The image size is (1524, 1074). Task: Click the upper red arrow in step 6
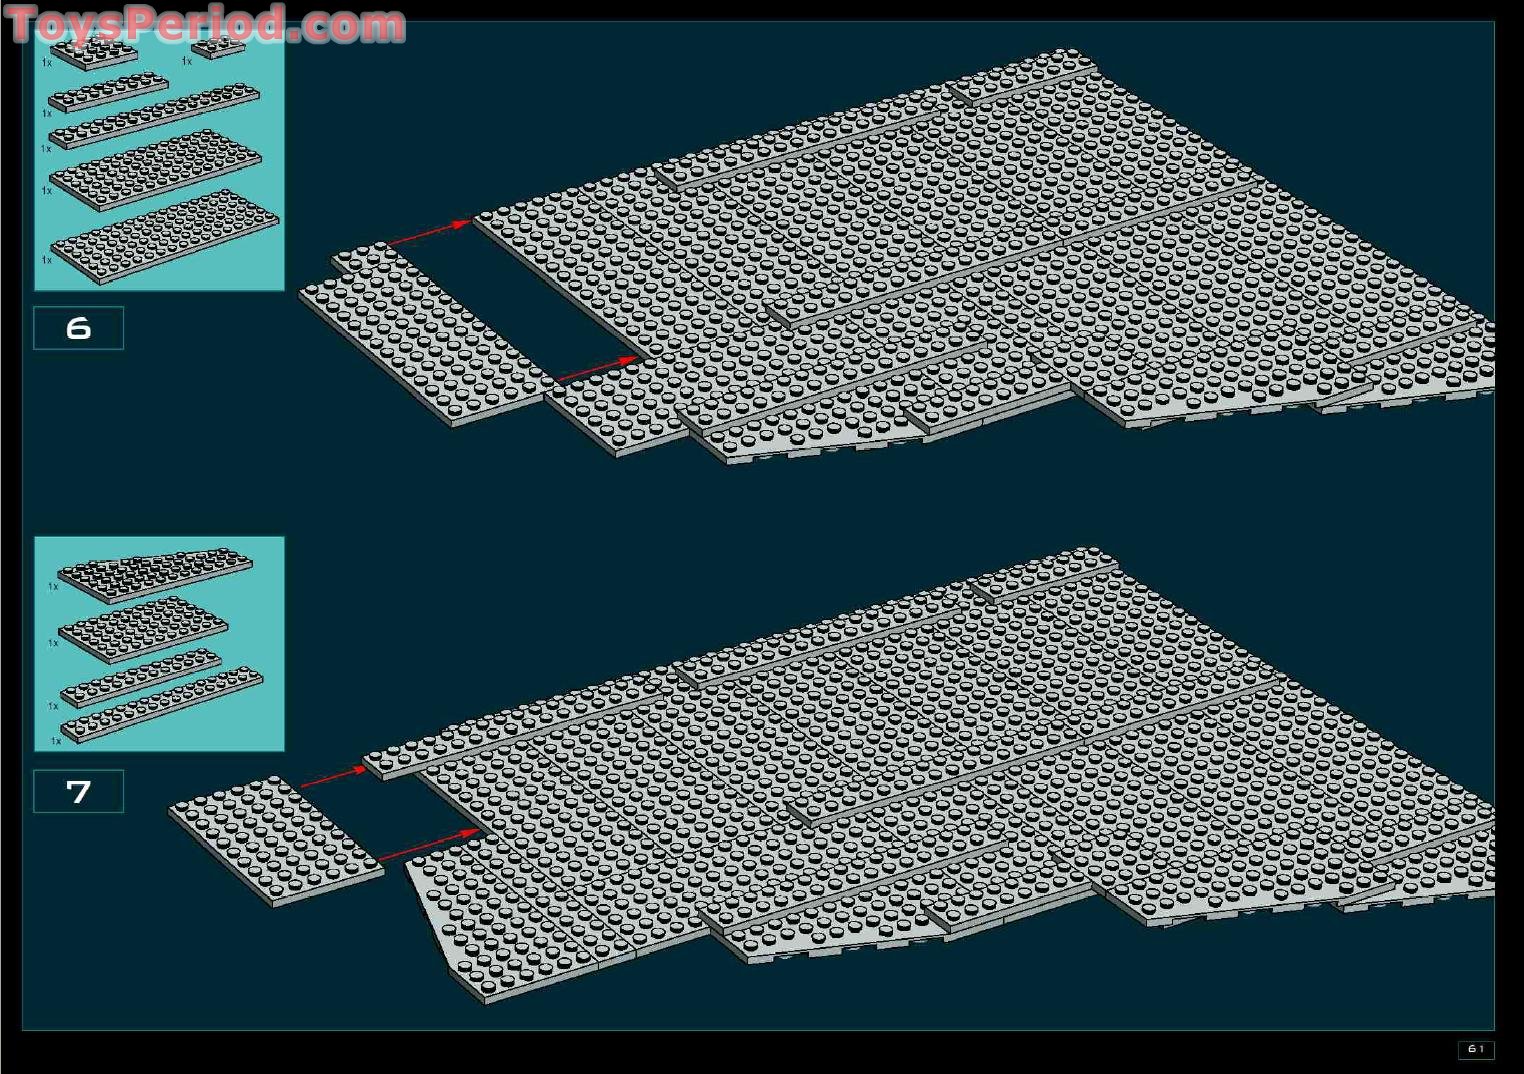pos(430,232)
